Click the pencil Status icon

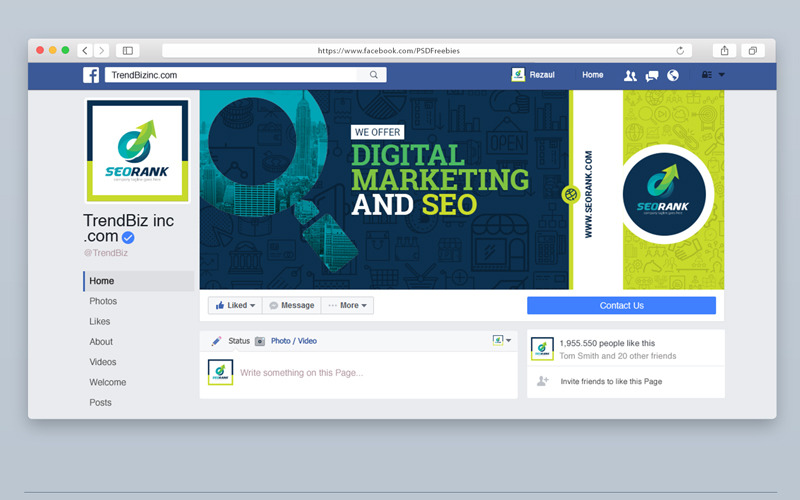(216, 341)
